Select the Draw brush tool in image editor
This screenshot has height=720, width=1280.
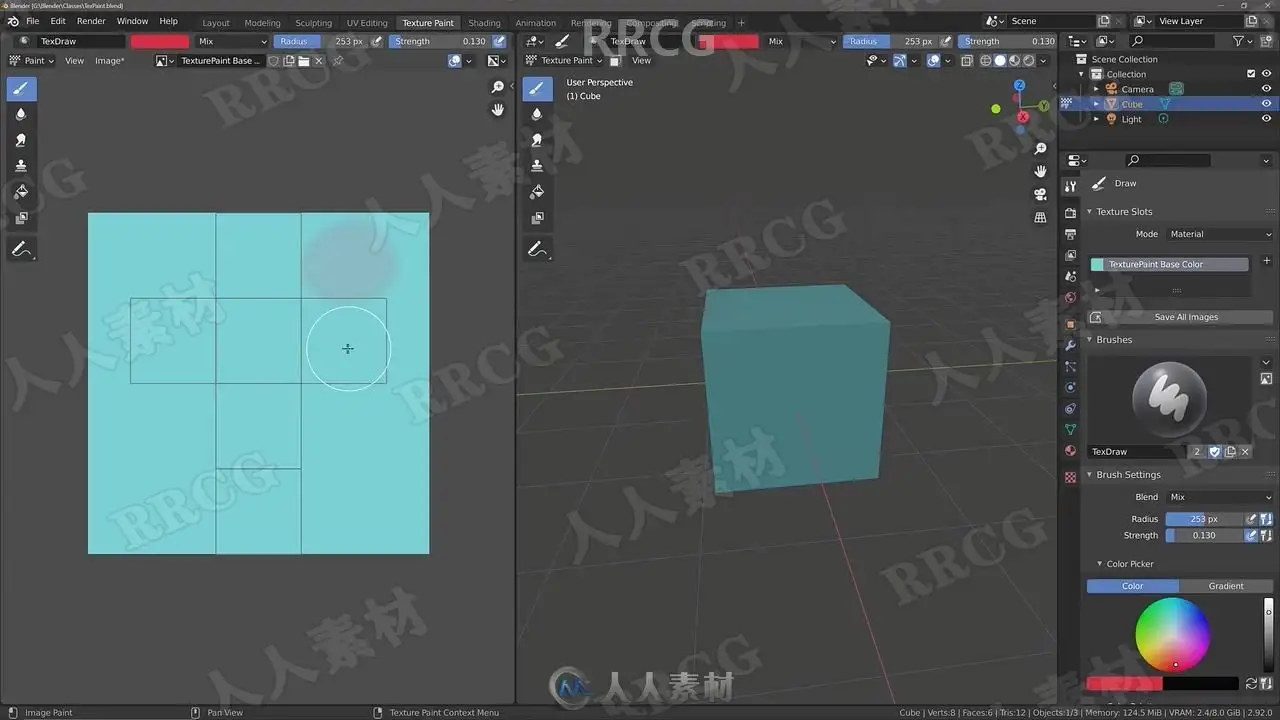pos(21,89)
